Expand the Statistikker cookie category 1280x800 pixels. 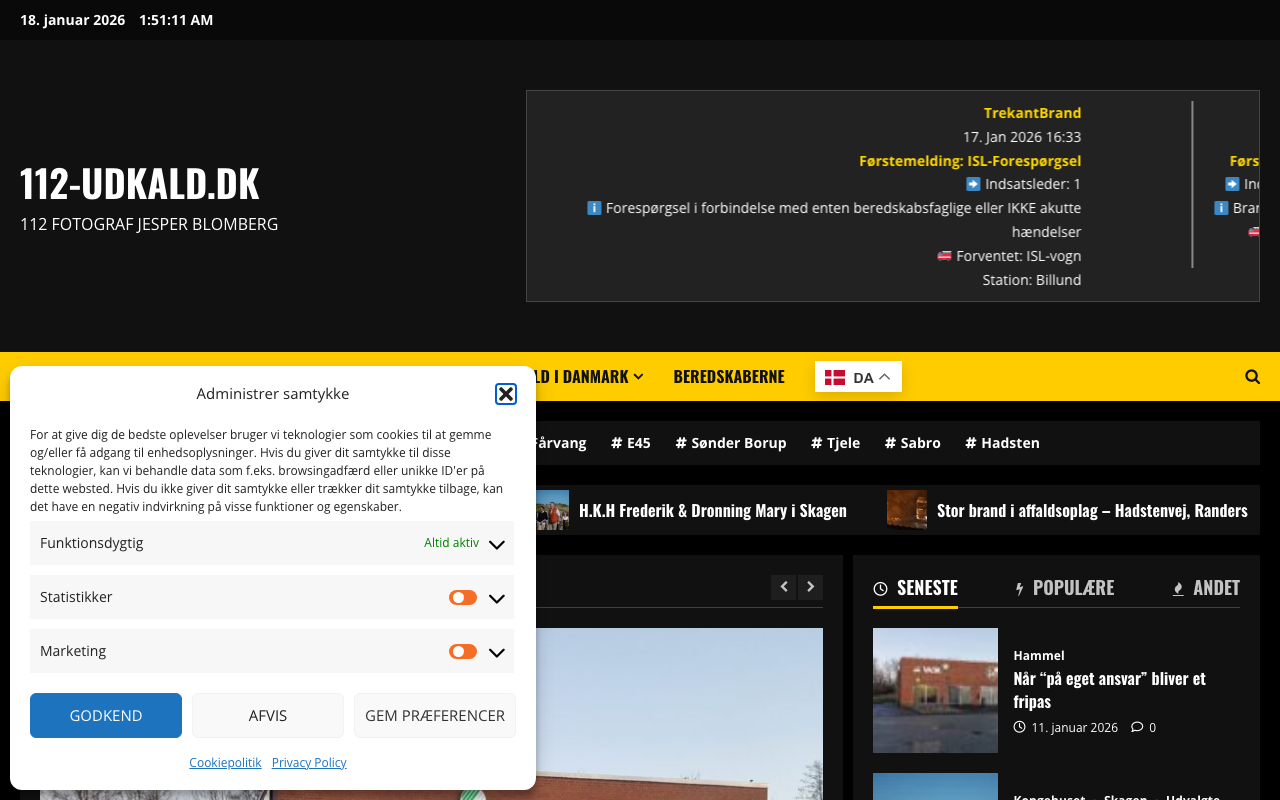click(497, 598)
